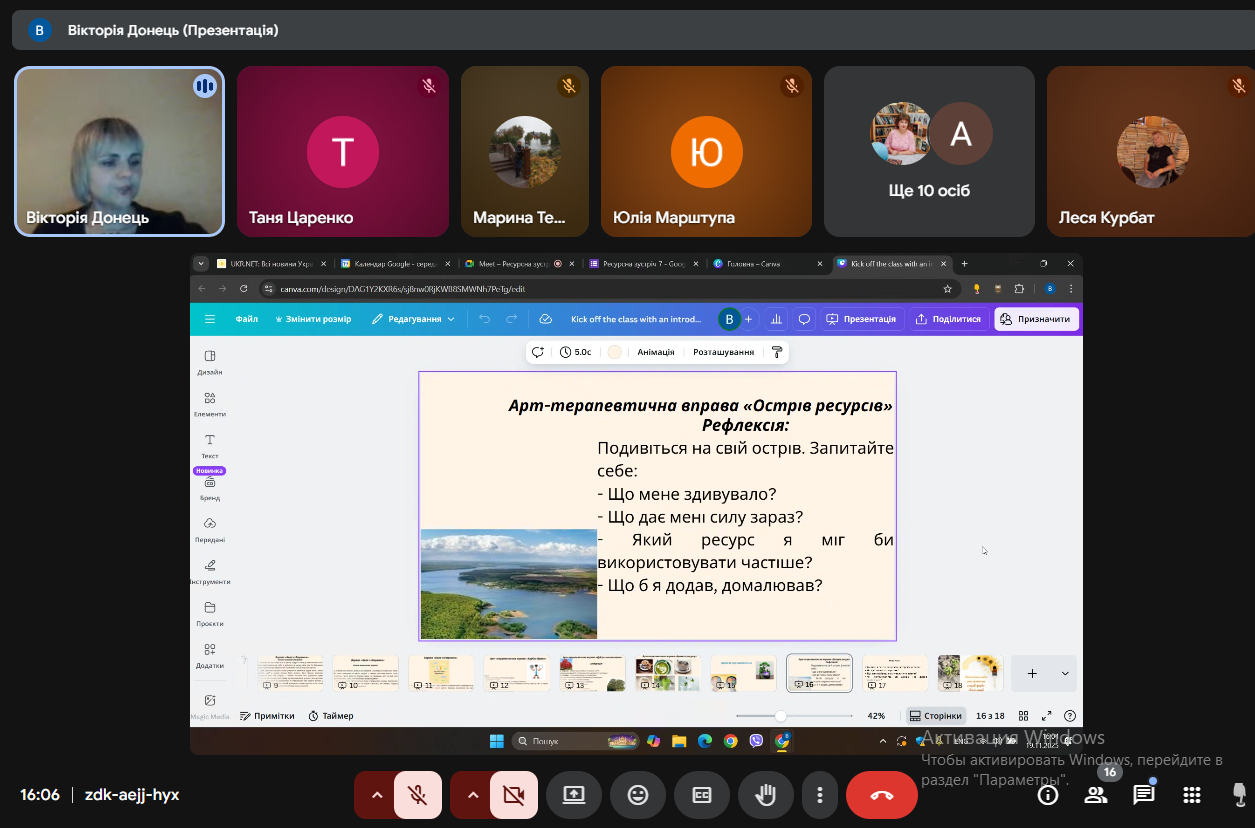Select Юлія Марштупа participant tile
Viewport: 1255px width, 828px height.
coord(706,151)
